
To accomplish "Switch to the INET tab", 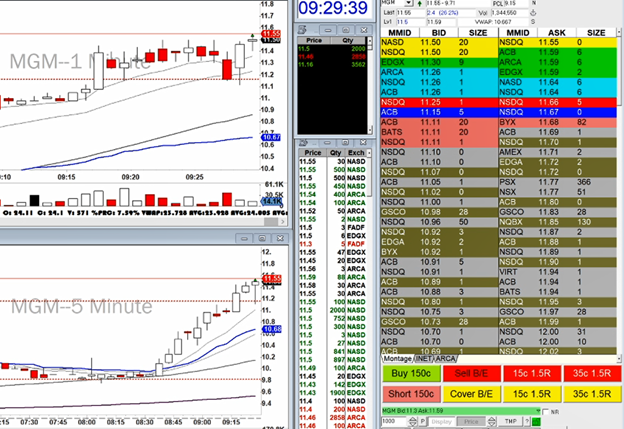I will point(426,358).
